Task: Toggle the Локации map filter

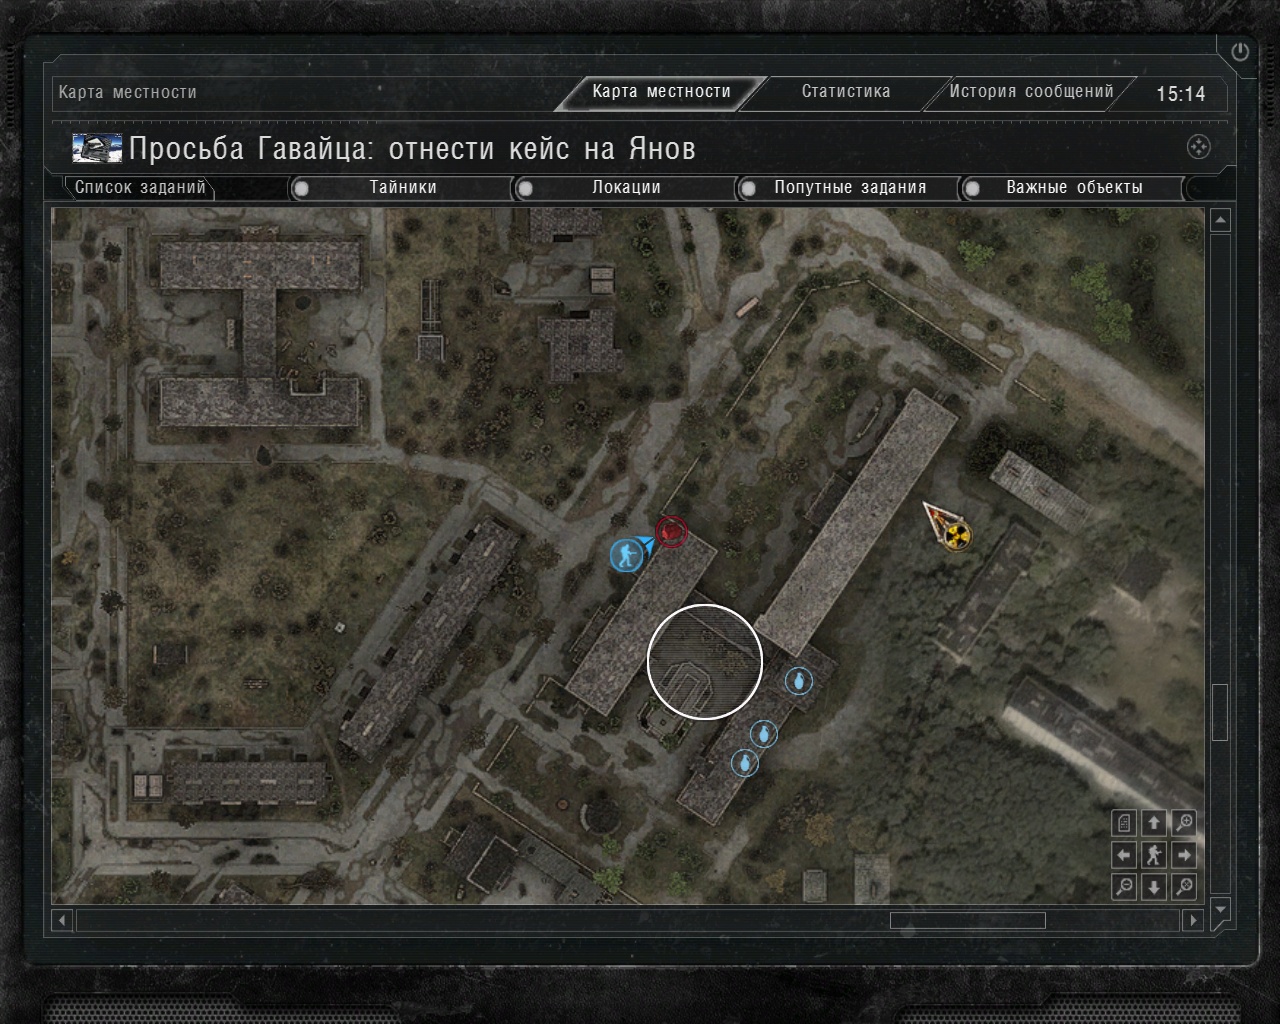Action: [x=625, y=188]
